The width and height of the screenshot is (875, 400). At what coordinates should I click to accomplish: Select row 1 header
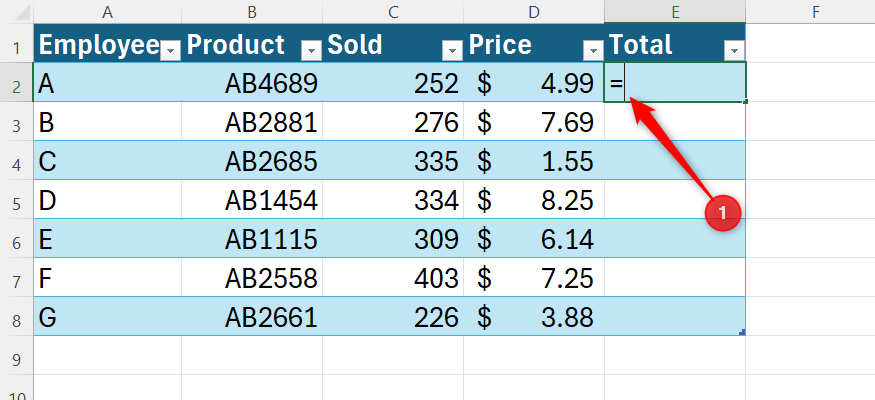click(x=17, y=43)
